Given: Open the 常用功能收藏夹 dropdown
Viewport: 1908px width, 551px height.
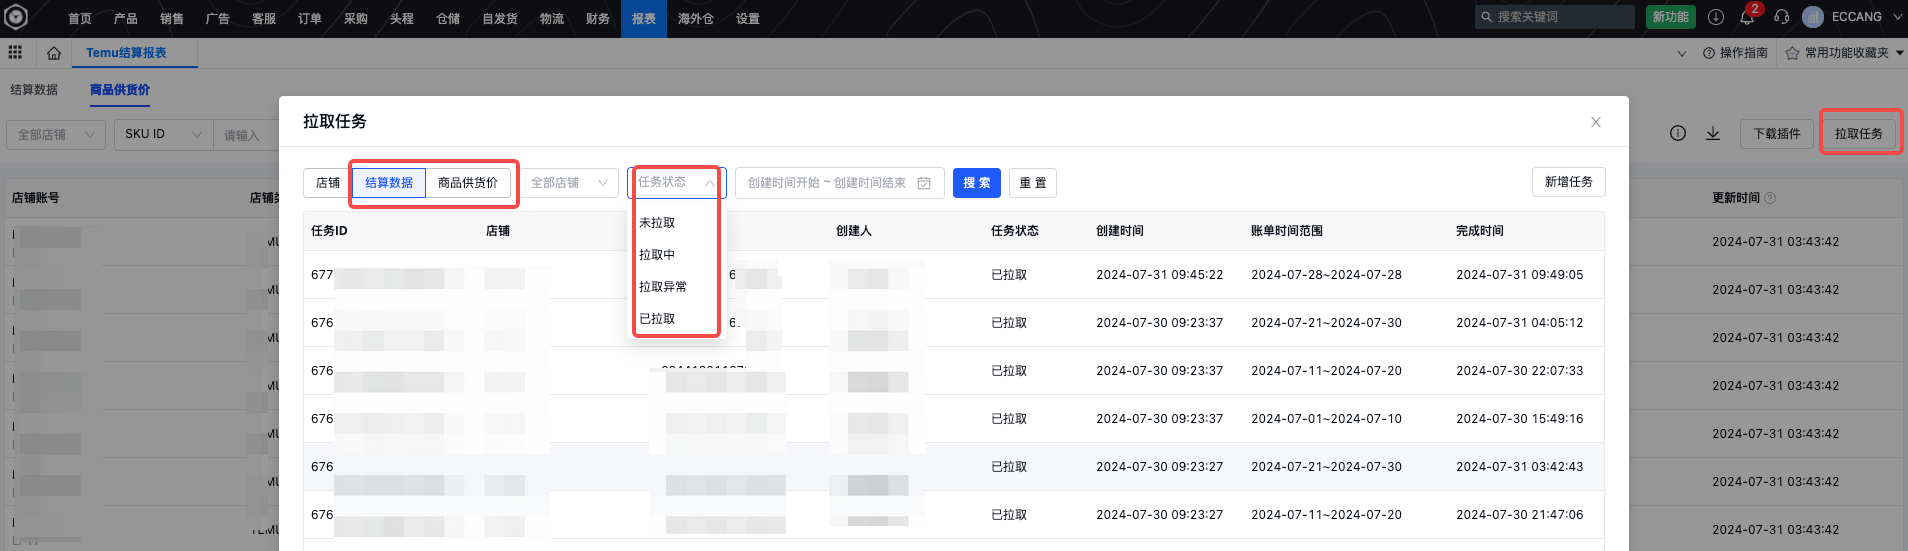Looking at the screenshot, I should tap(1845, 53).
